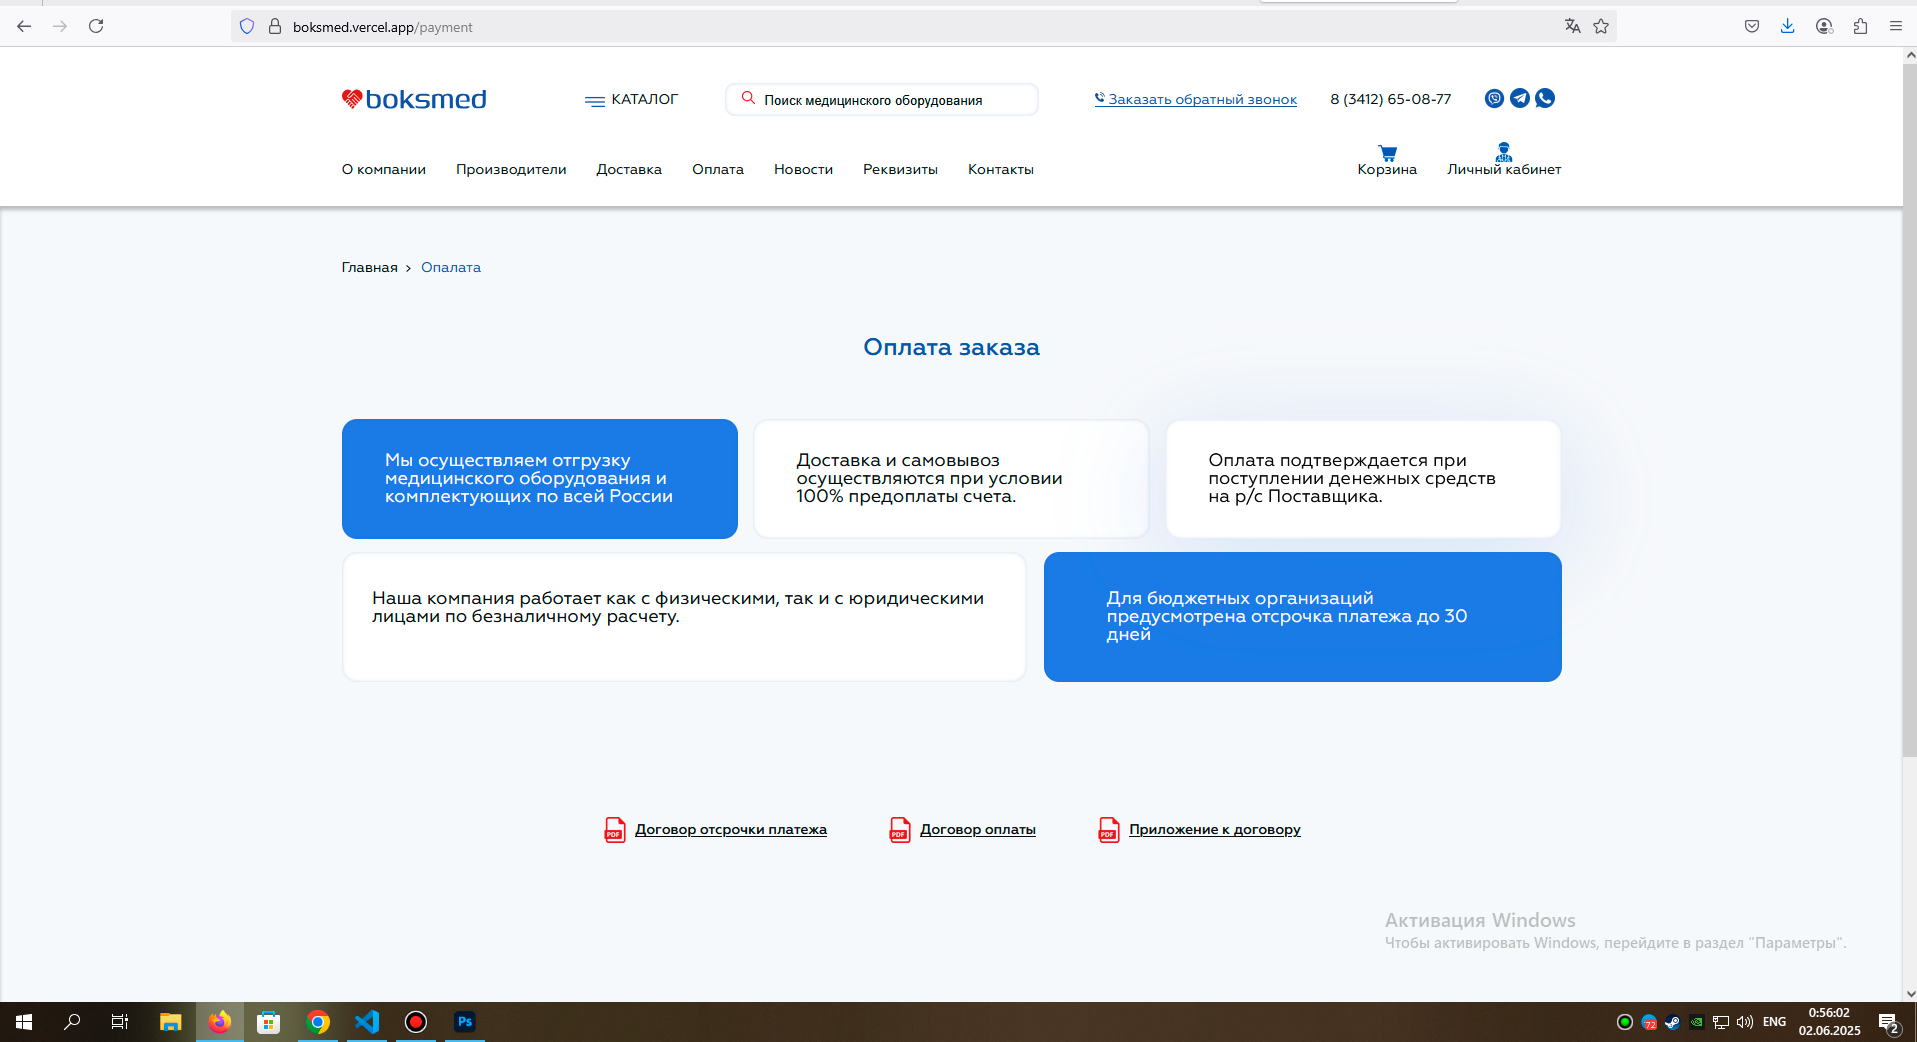Reload the page in browser

click(96, 26)
